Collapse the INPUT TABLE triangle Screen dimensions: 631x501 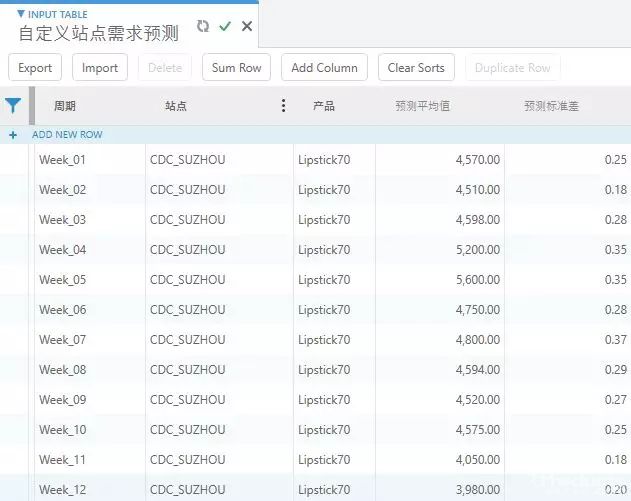21,14
